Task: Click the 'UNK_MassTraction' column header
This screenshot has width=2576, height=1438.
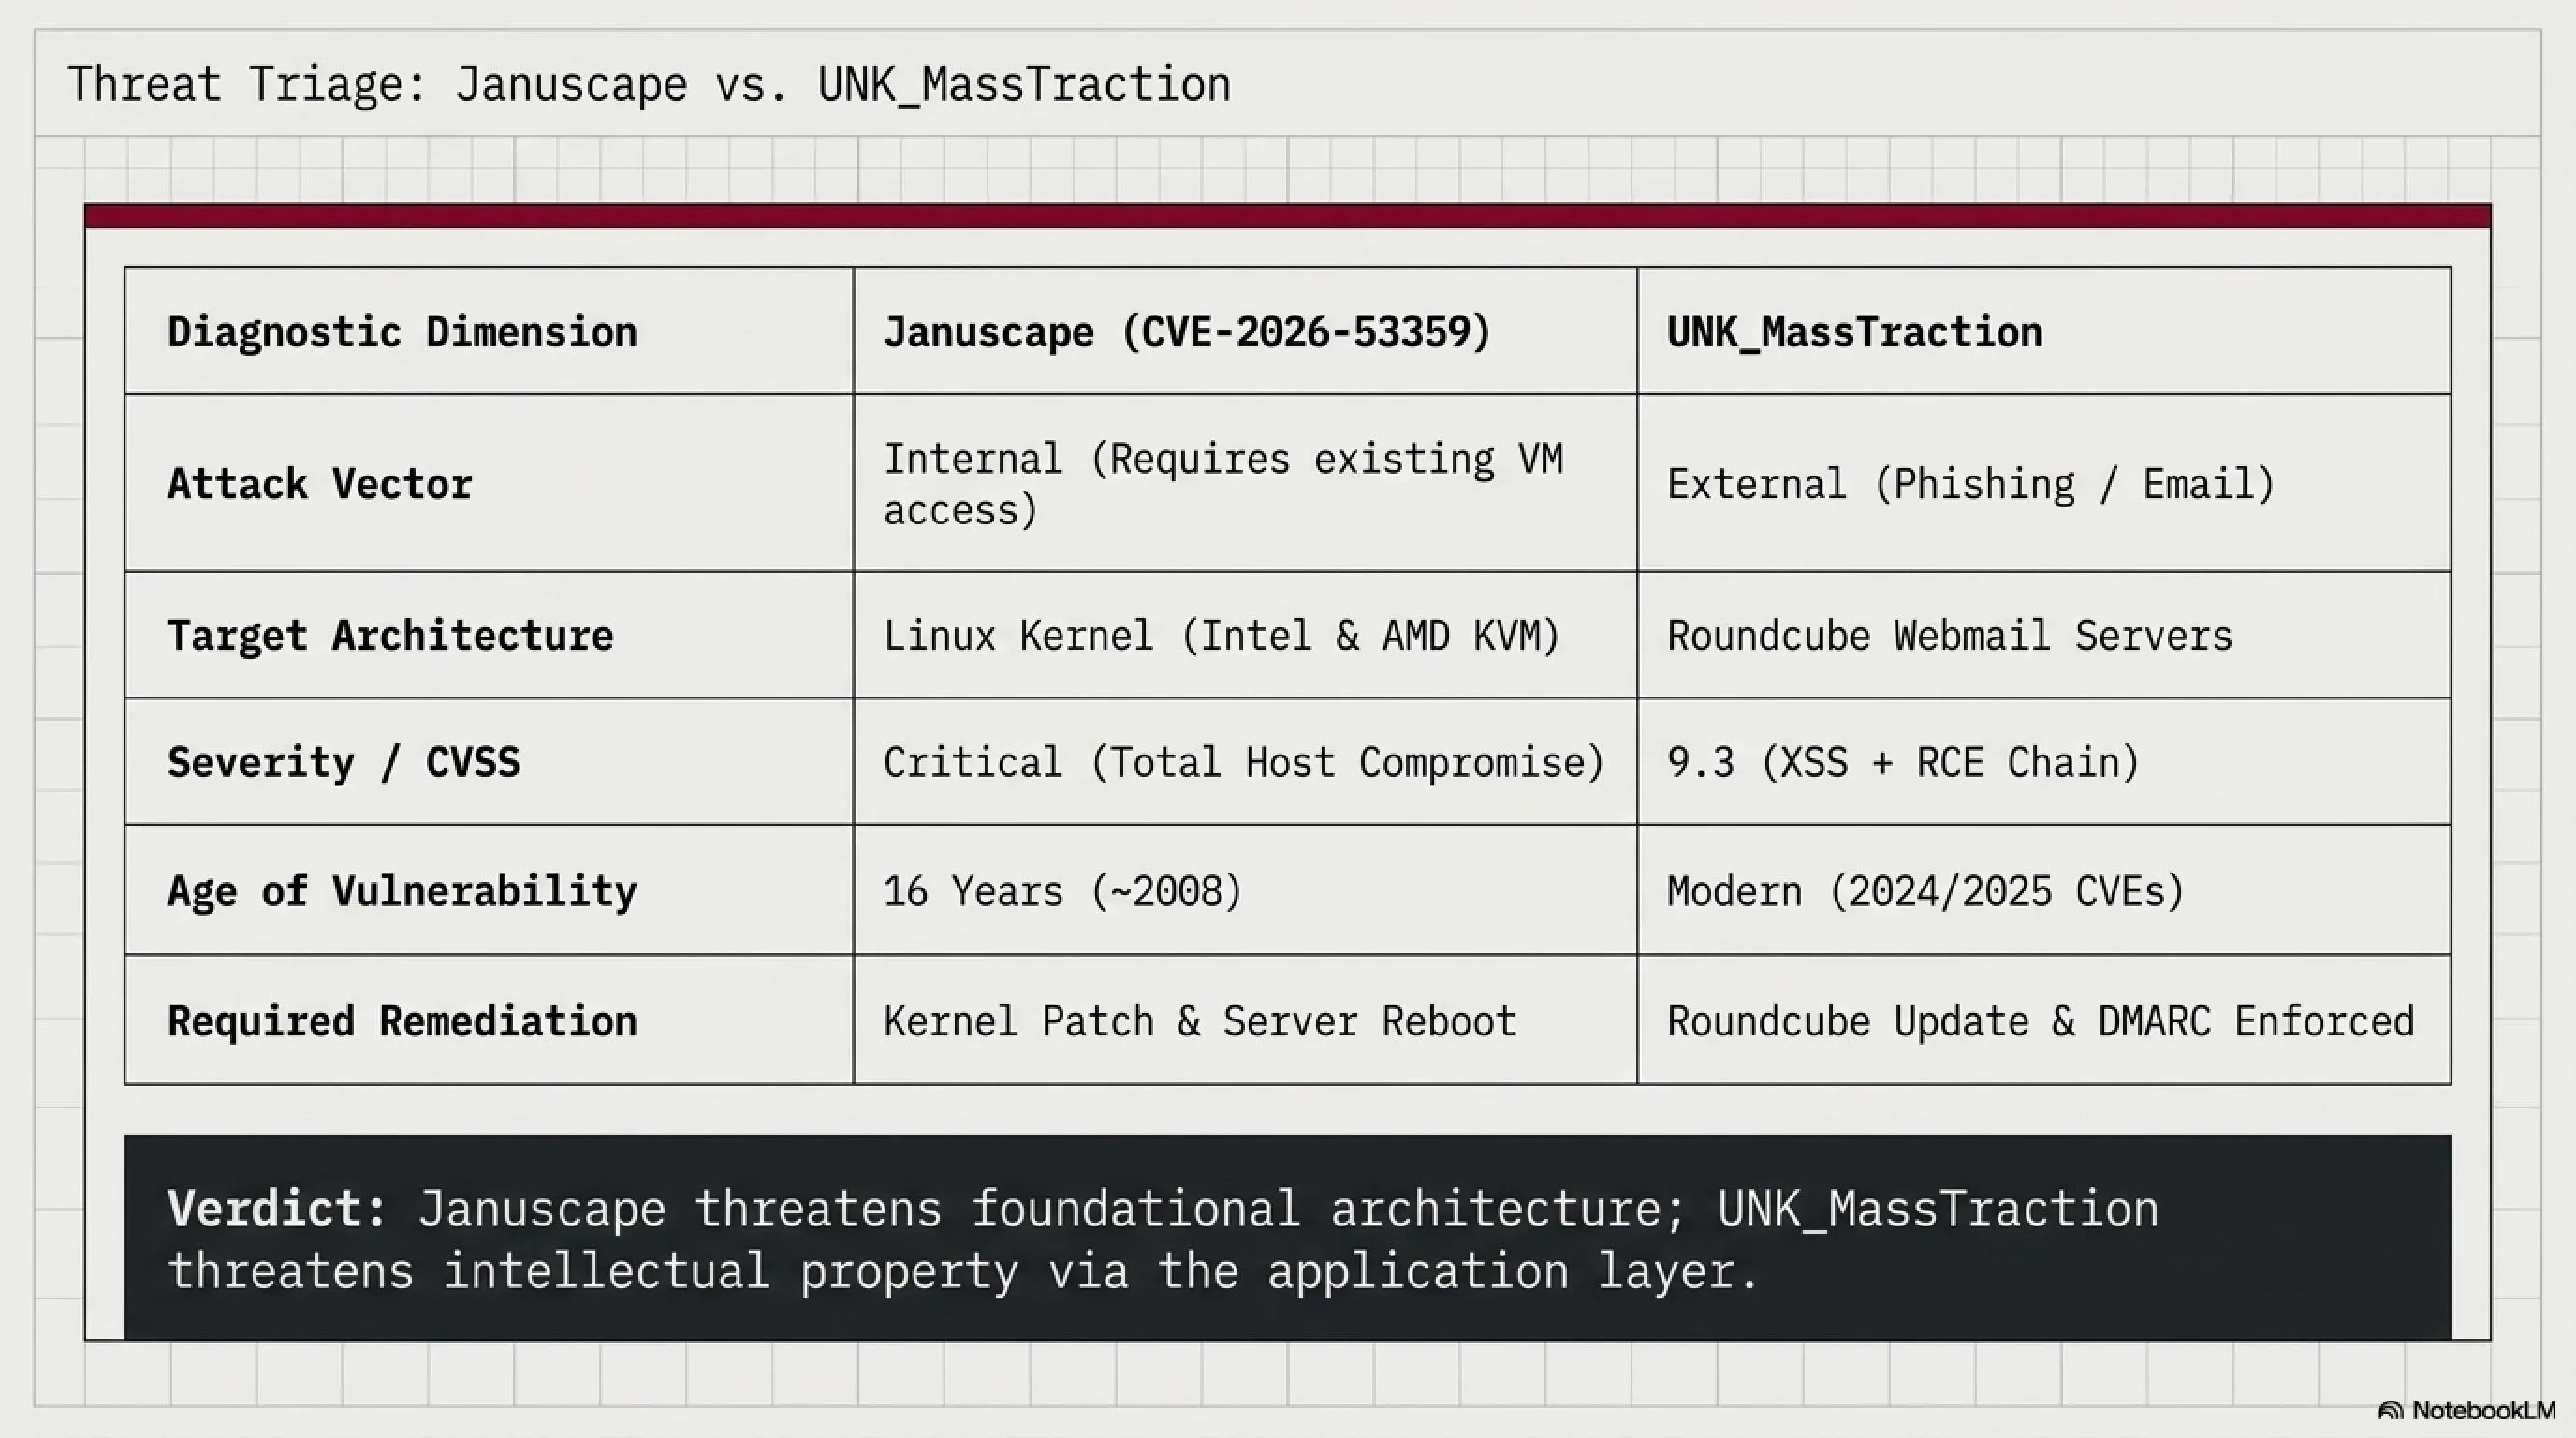Action: click(x=1854, y=333)
